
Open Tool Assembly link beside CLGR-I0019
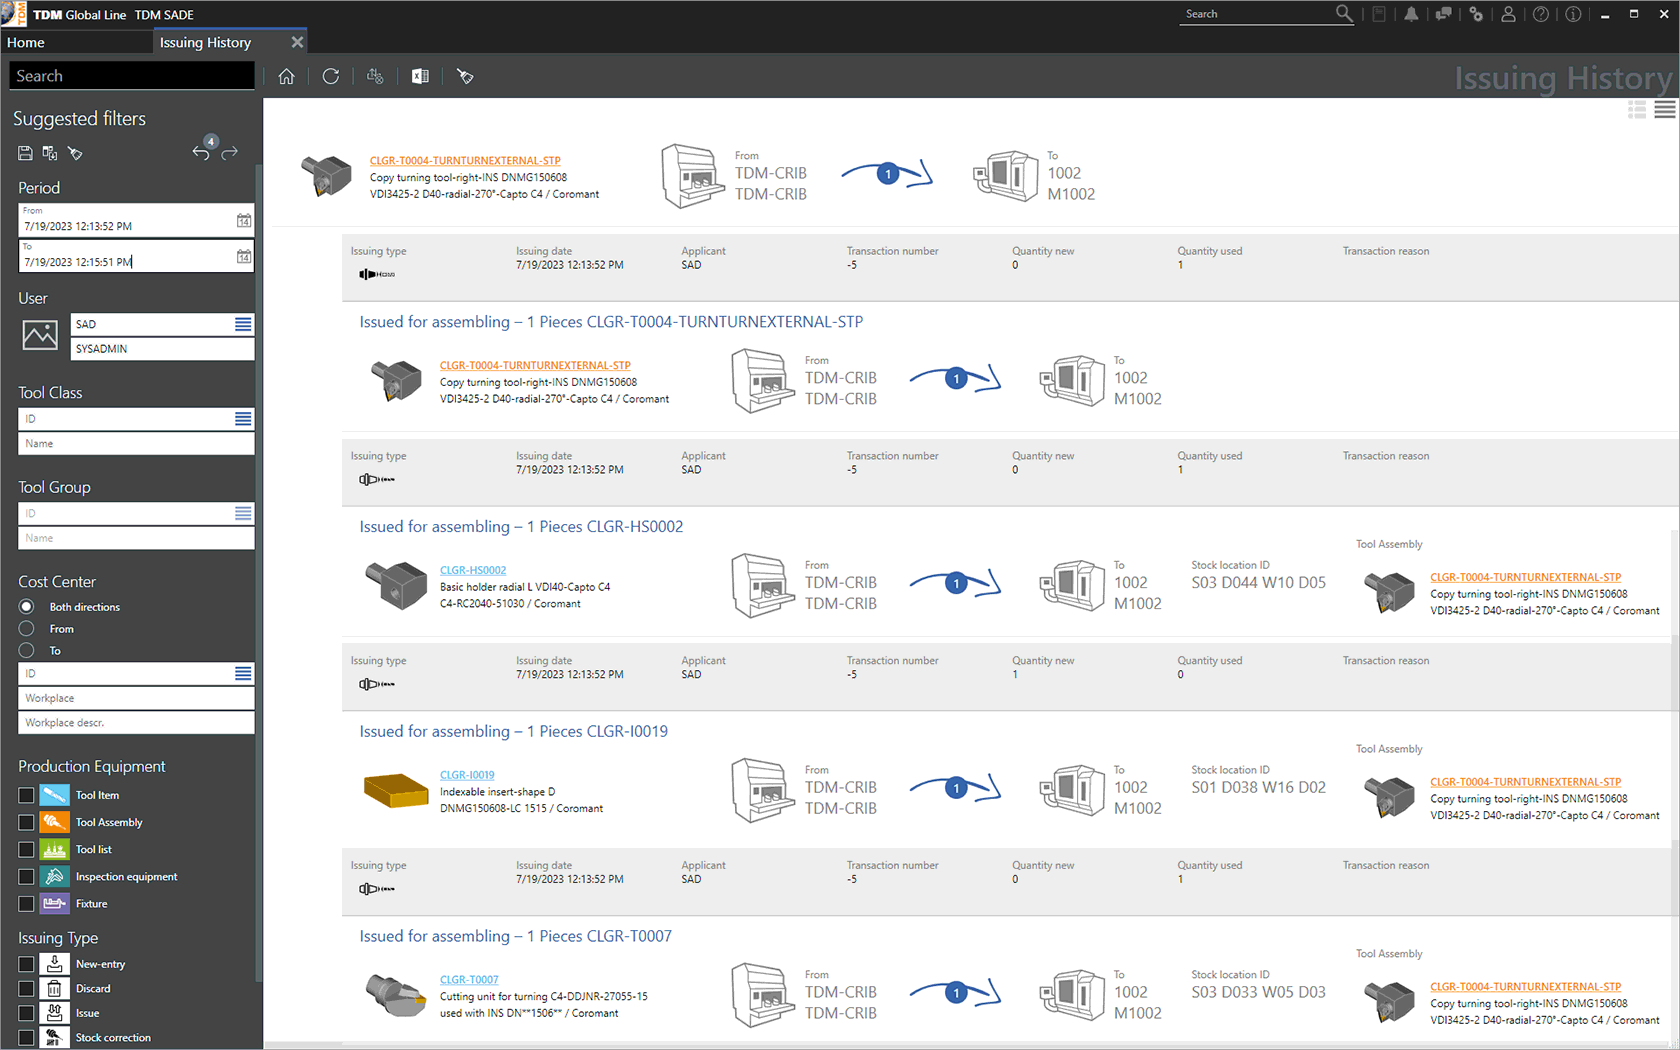[1525, 782]
